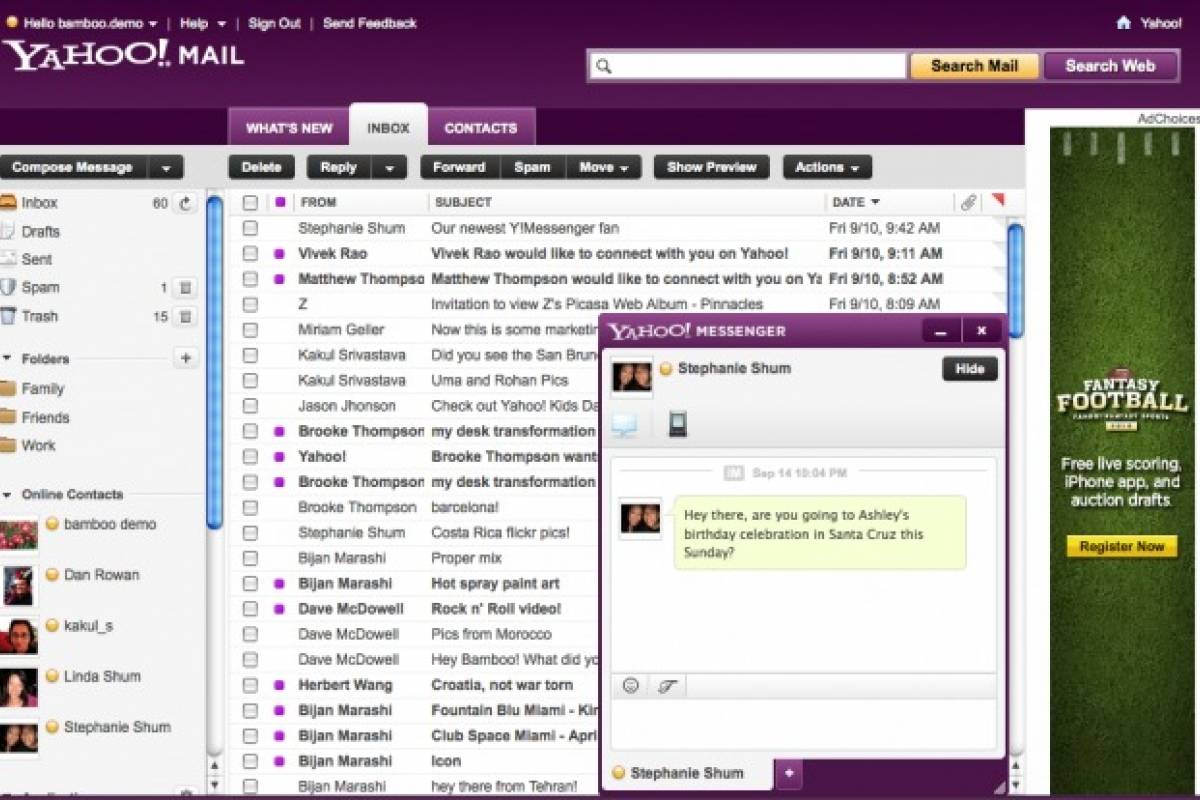Image resolution: width=1200 pixels, height=800 pixels.
Task: Add a chat tab with the plus icon
Action: coord(789,773)
